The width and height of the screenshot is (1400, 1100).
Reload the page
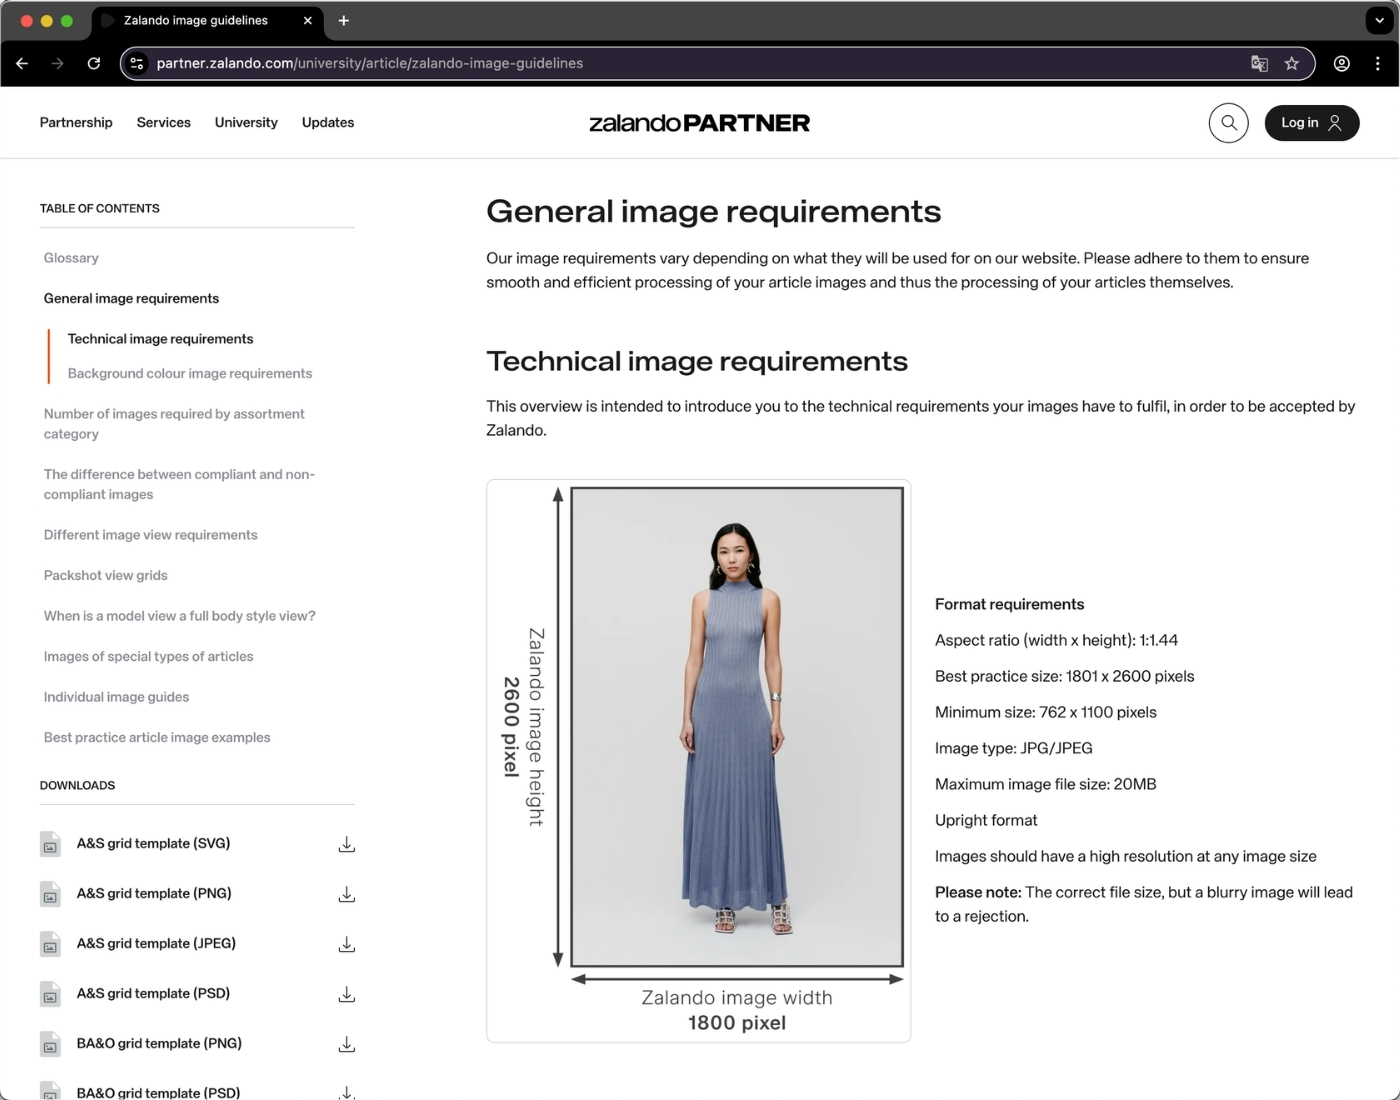[94, 63]
